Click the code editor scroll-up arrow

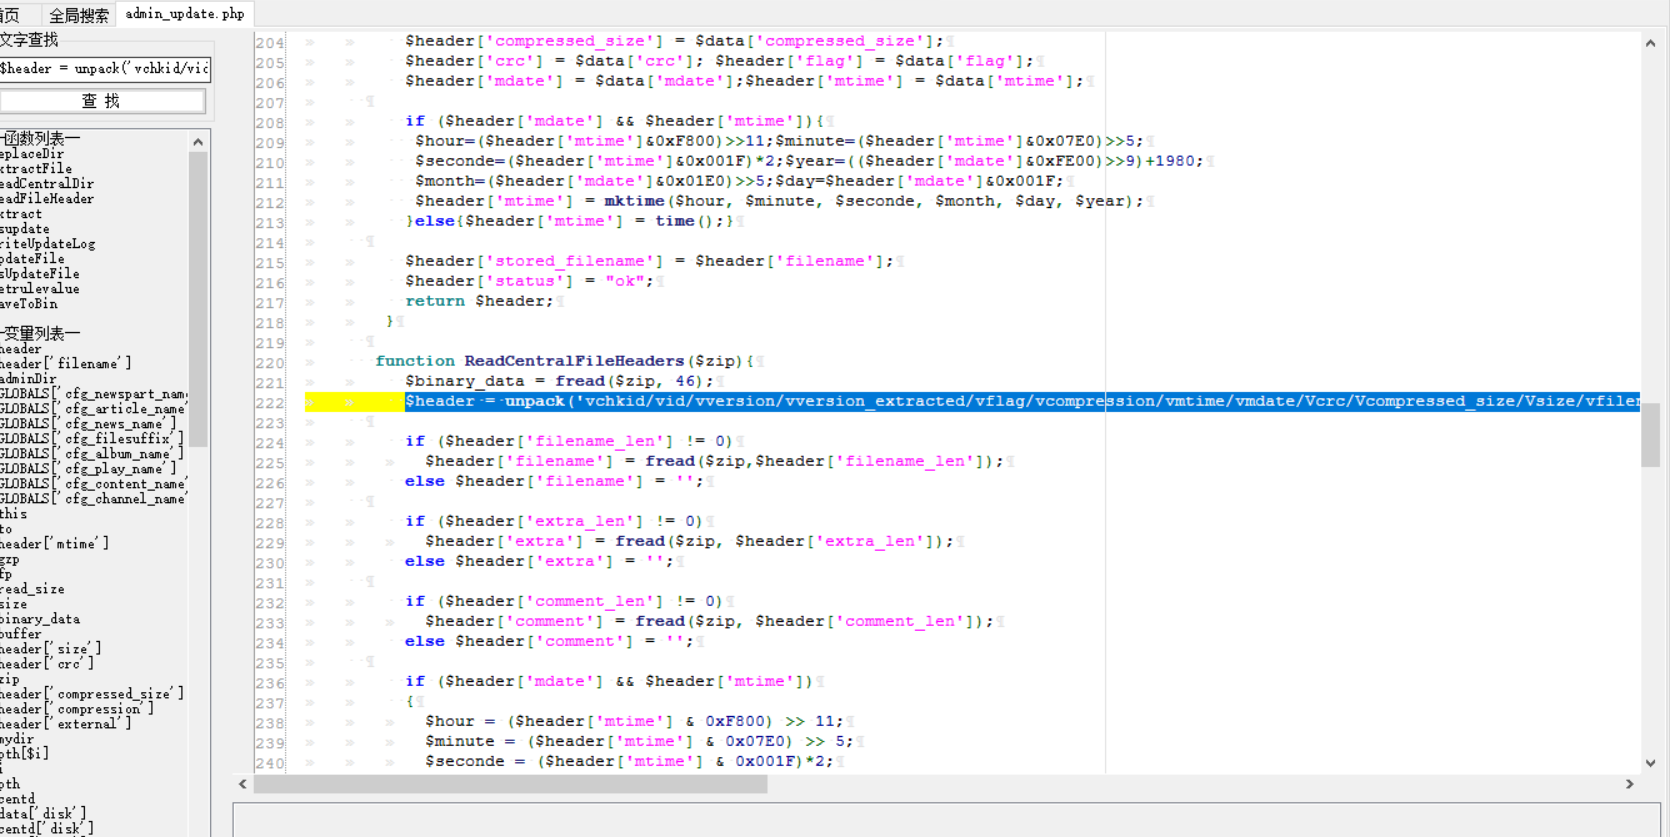pyautogui.click(x=1650, y=43)
